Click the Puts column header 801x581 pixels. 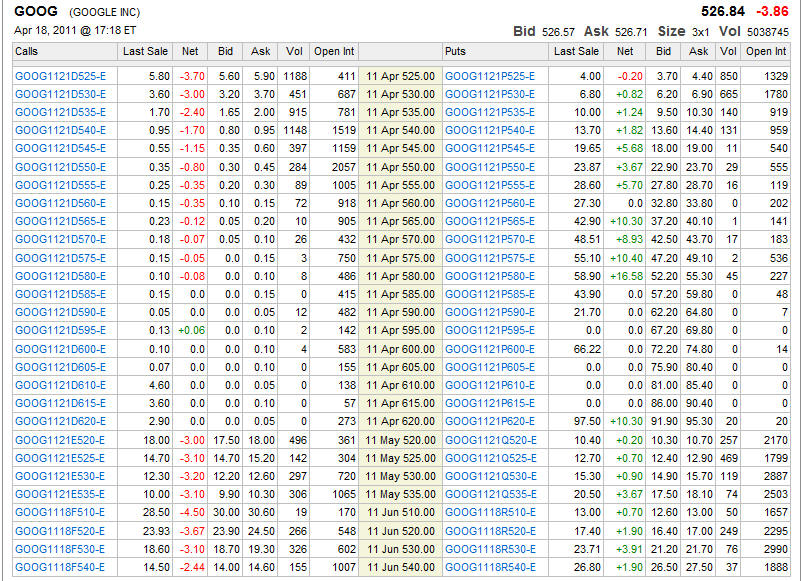point(456,51)
